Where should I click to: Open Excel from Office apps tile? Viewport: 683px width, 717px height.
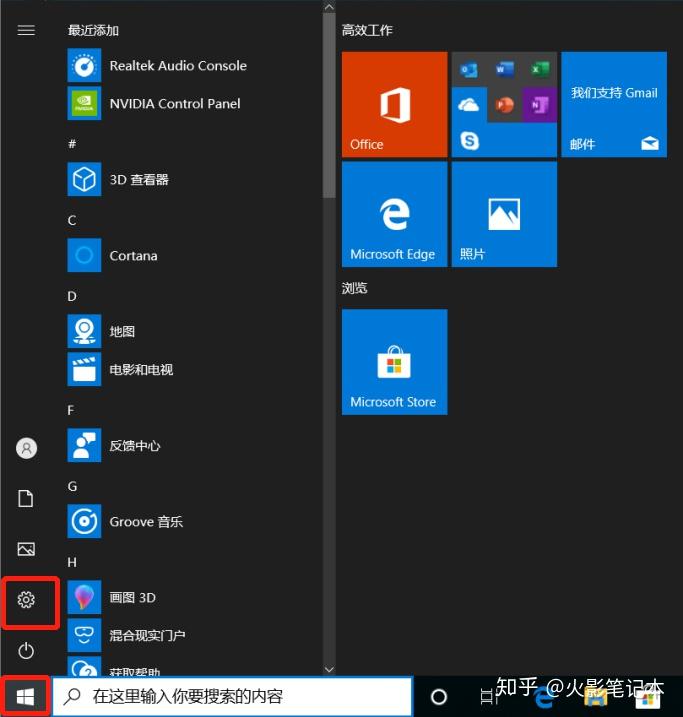pyautogui.click(x=539, y=70)
